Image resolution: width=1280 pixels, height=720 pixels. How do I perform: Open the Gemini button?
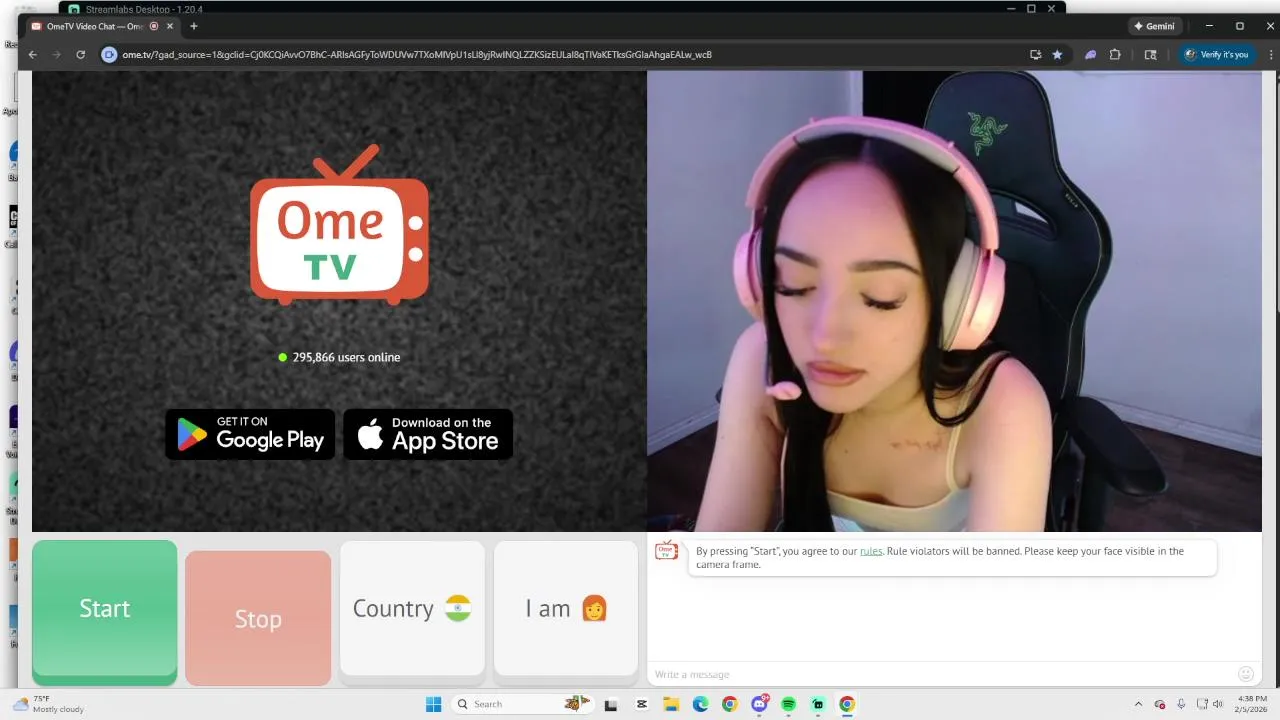pos(1154,26)
